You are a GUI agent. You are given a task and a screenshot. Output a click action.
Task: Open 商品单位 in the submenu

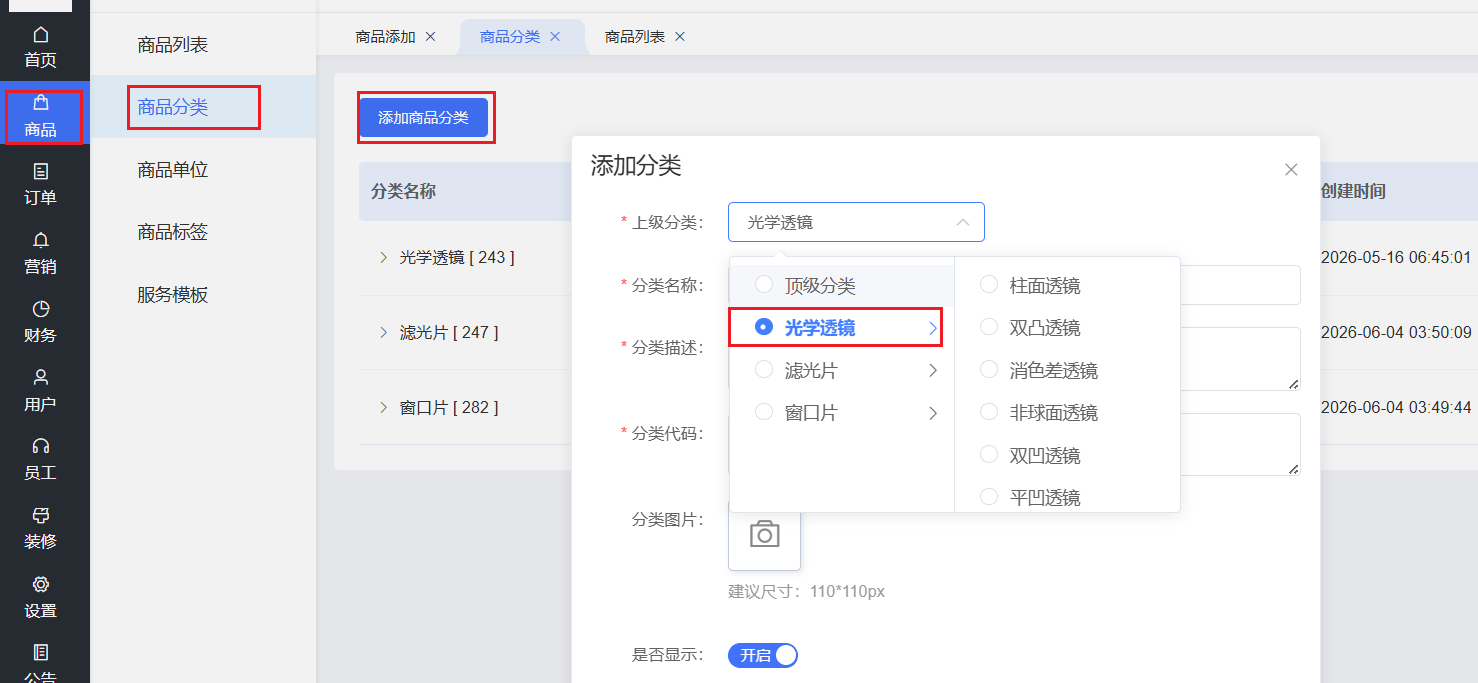173,170
